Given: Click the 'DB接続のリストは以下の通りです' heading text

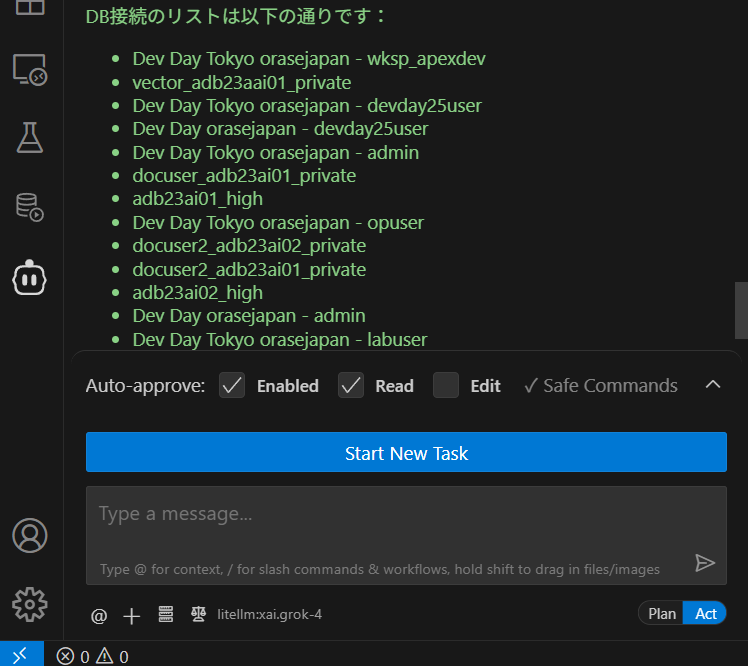Looking at the screenshot, I should pyautogui.click(x=235, y=16).
